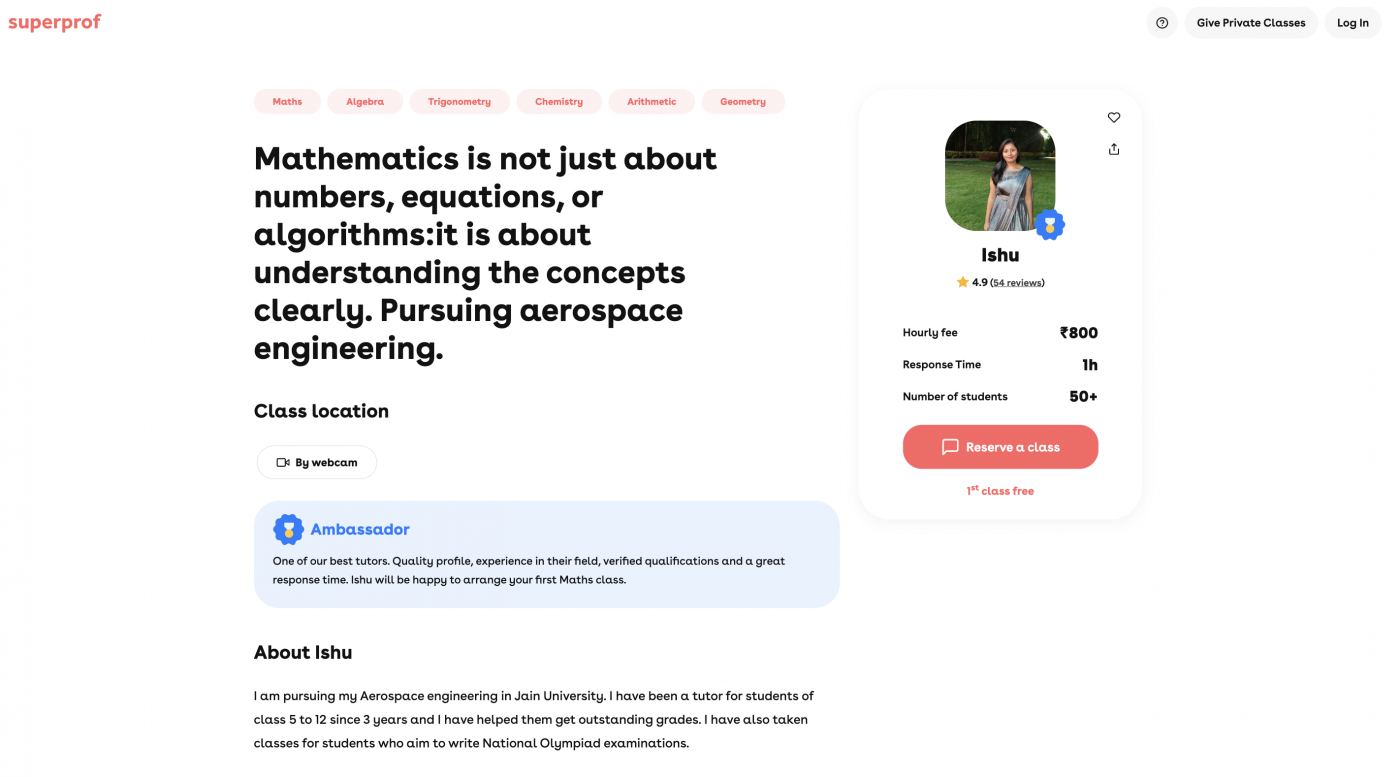Open the Trigonometry subject tag
Image resolution: width=1400 pixels, height=777 pixels.
459,102
